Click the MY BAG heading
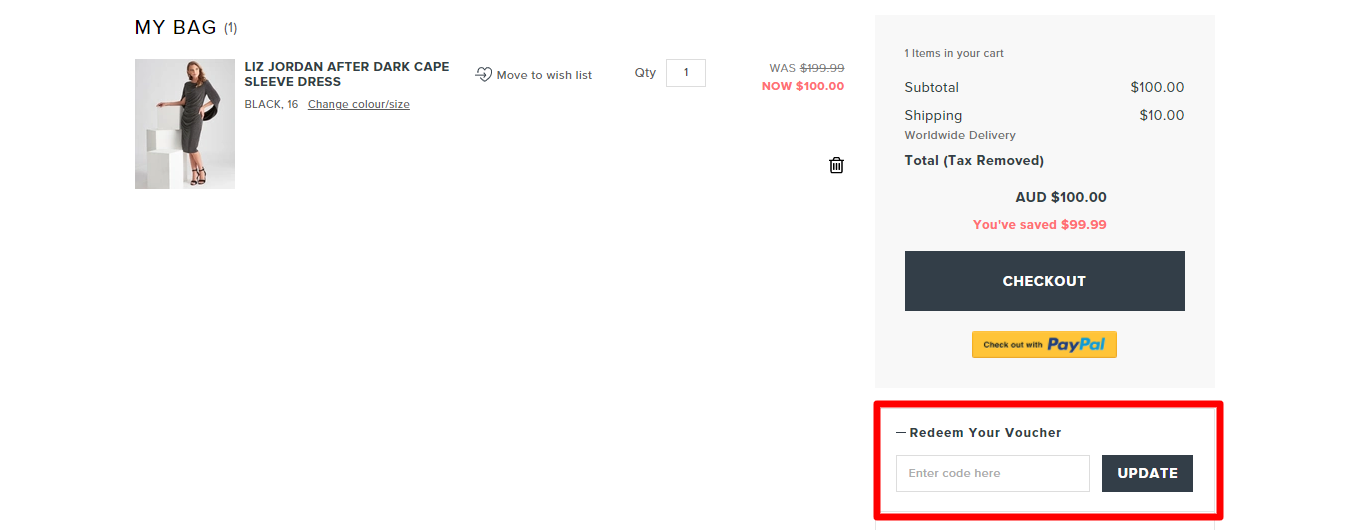 pos(176,27)
